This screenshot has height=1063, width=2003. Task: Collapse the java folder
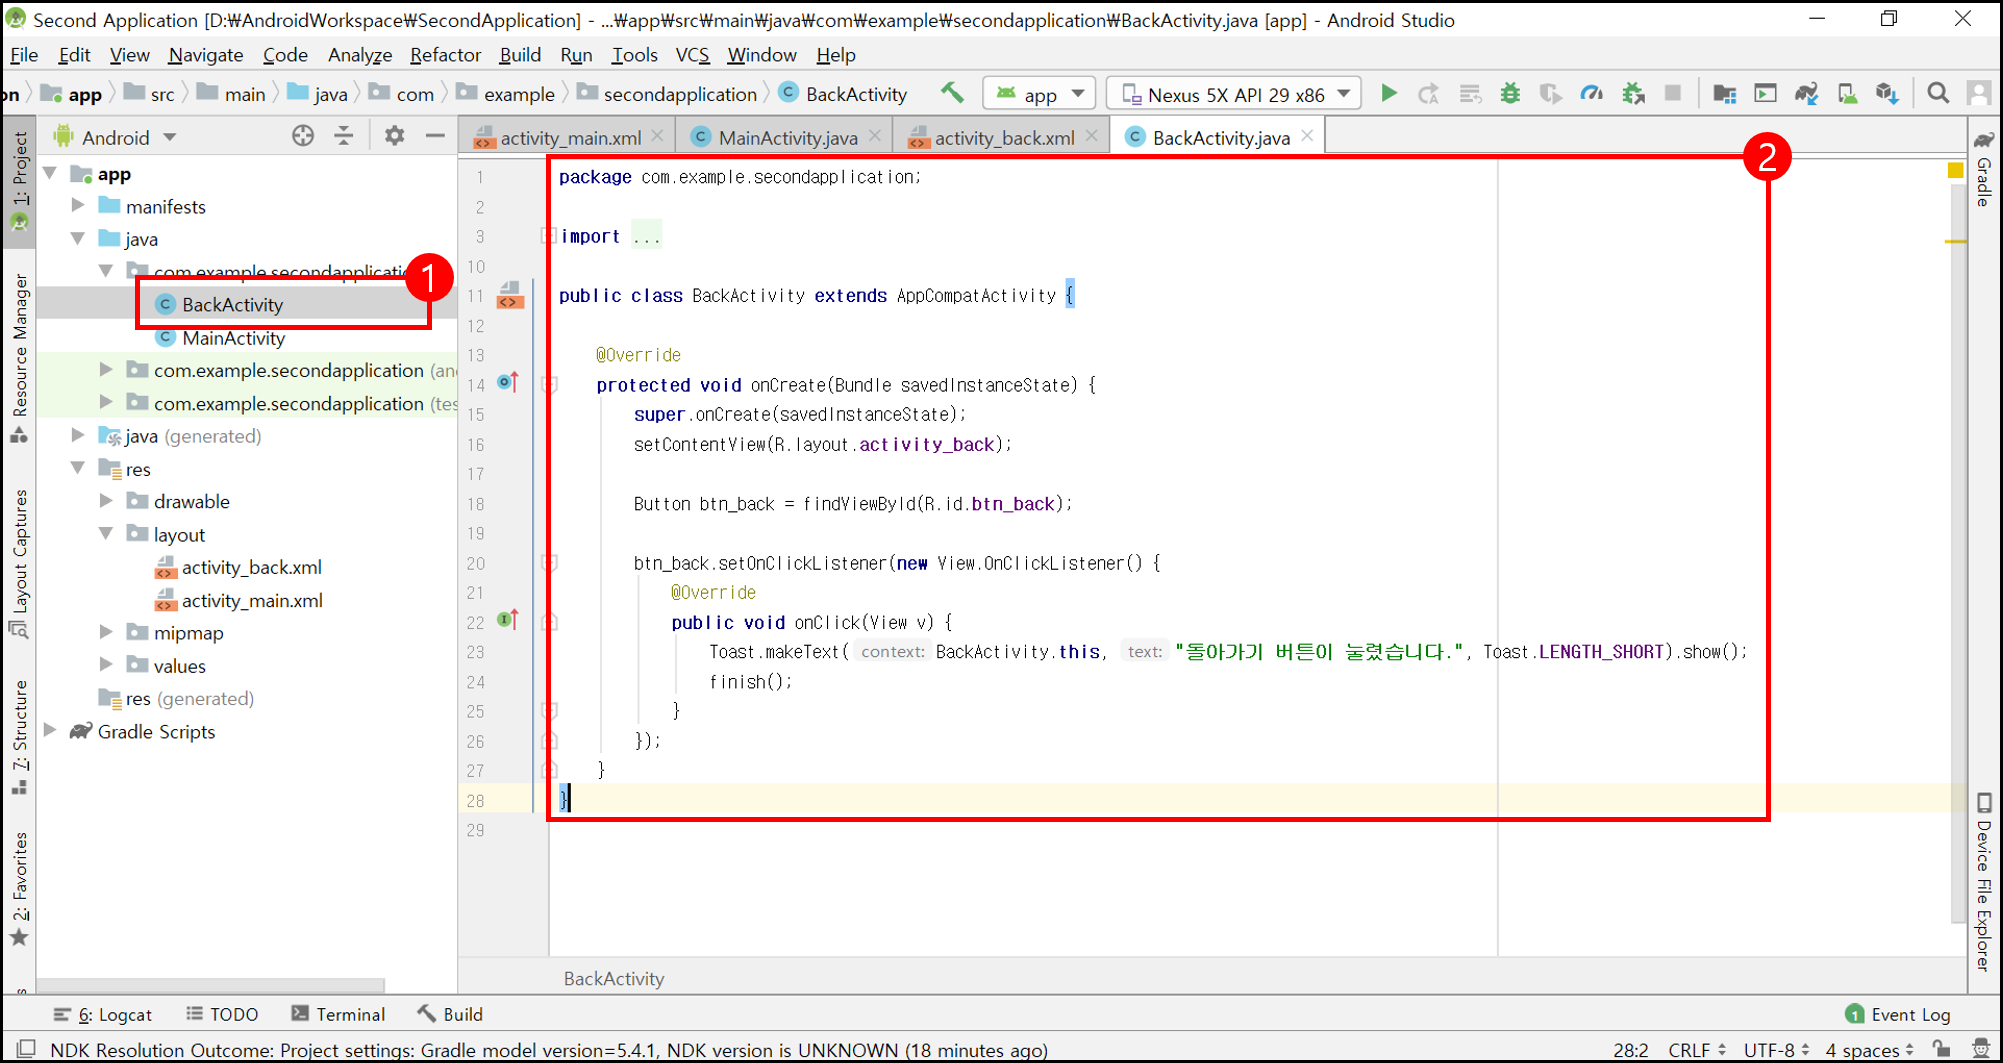78,239
